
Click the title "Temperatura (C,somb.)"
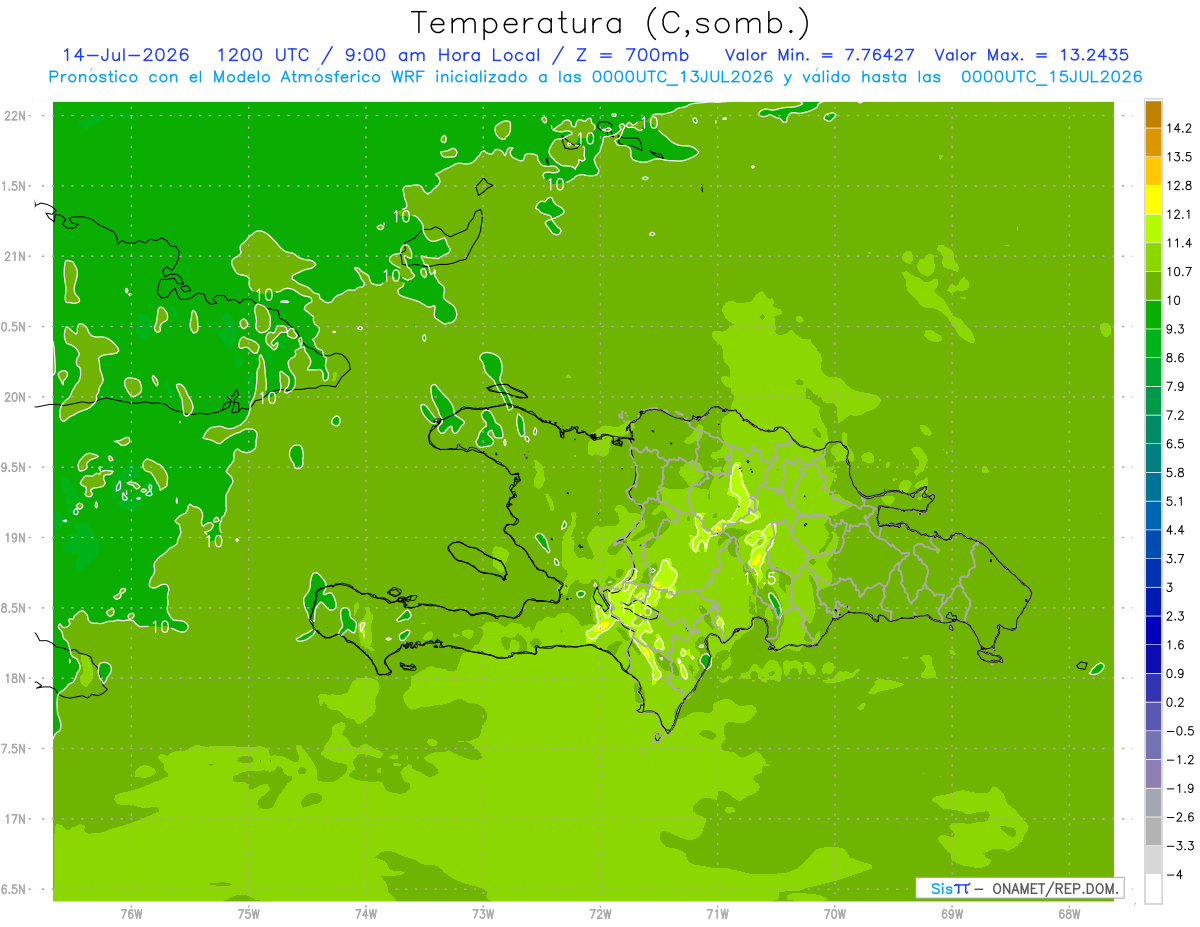click(611, 23)
